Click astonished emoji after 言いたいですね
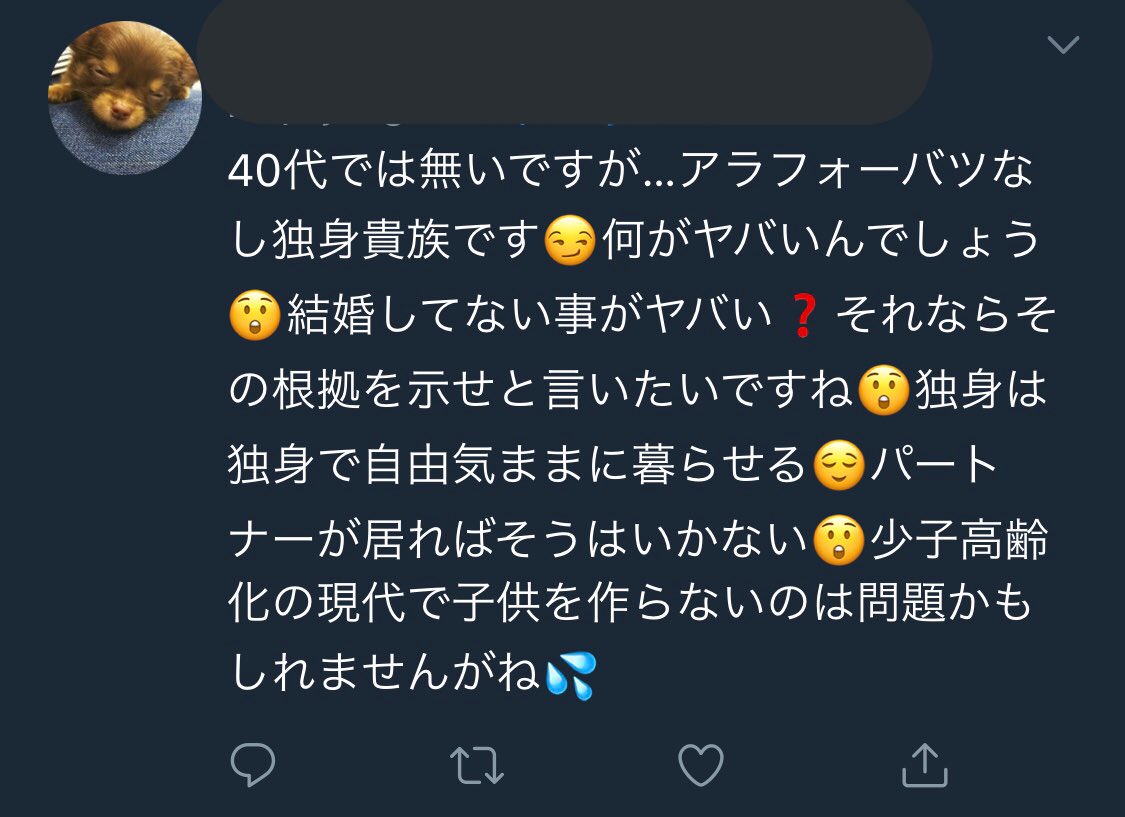 click(x=884, y=391)
